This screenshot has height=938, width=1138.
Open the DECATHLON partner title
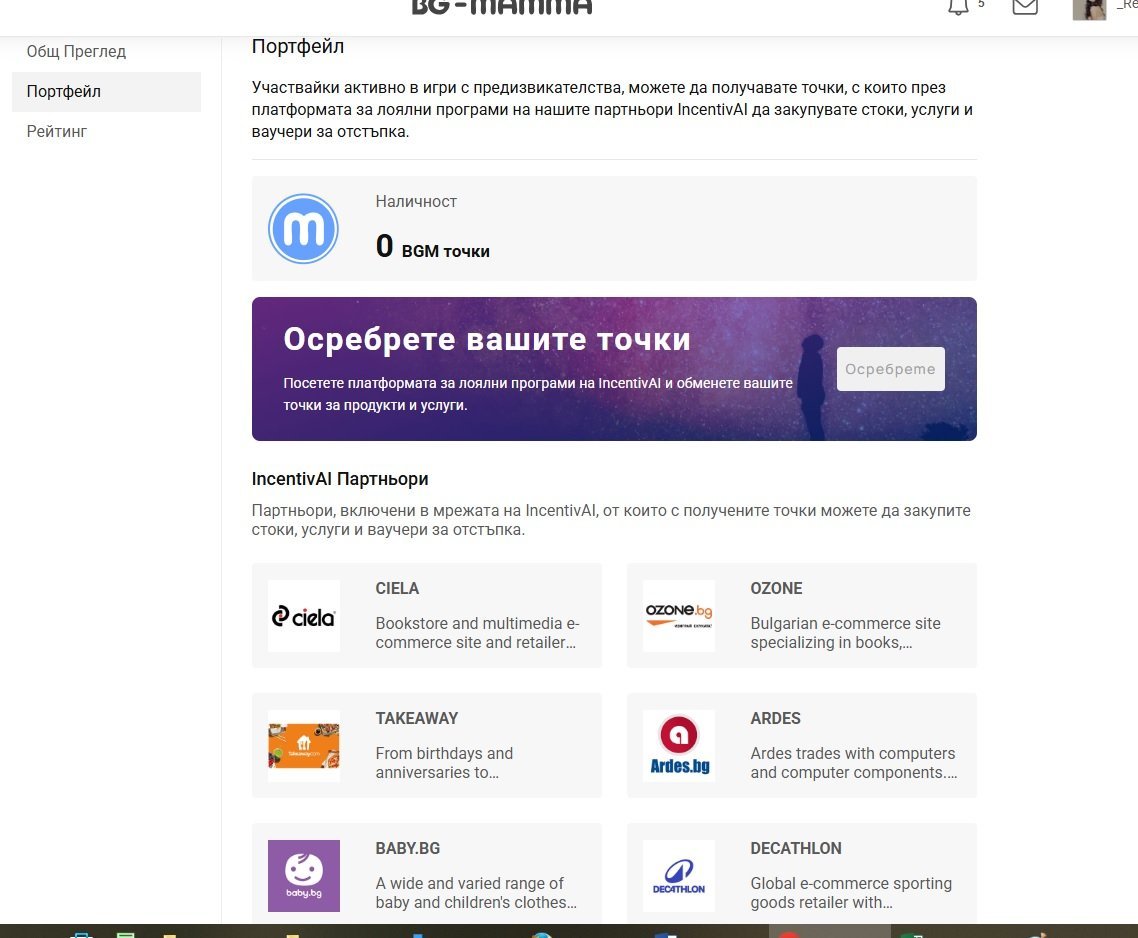click(795, 848)
